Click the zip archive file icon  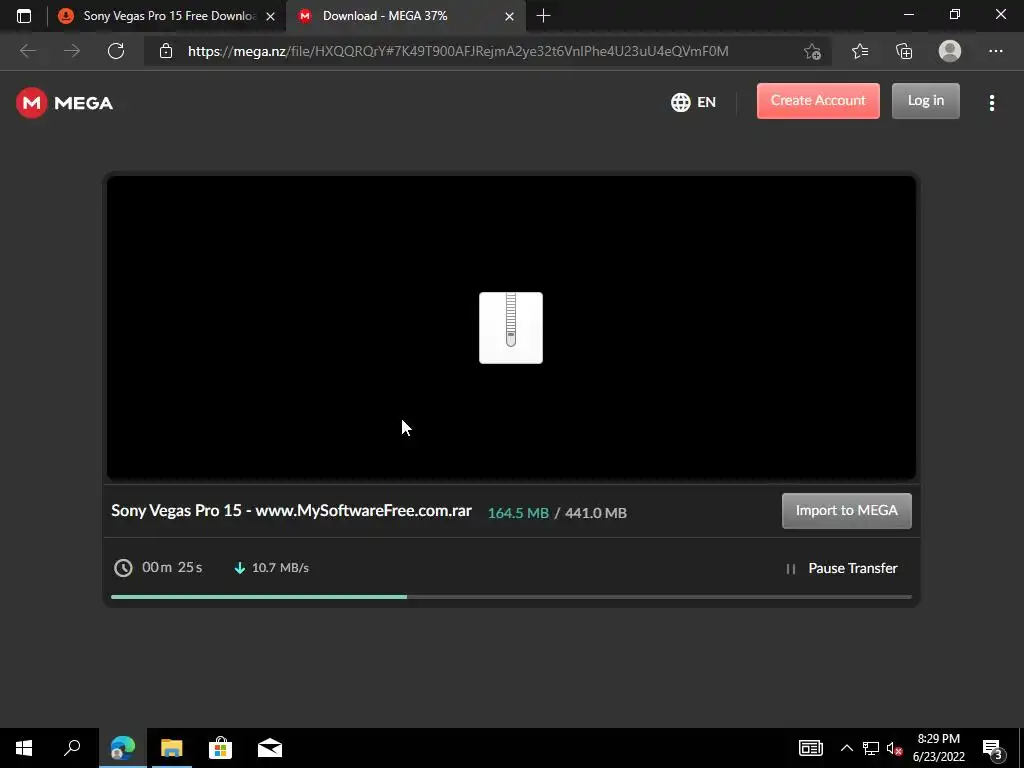tap(511, 328)
